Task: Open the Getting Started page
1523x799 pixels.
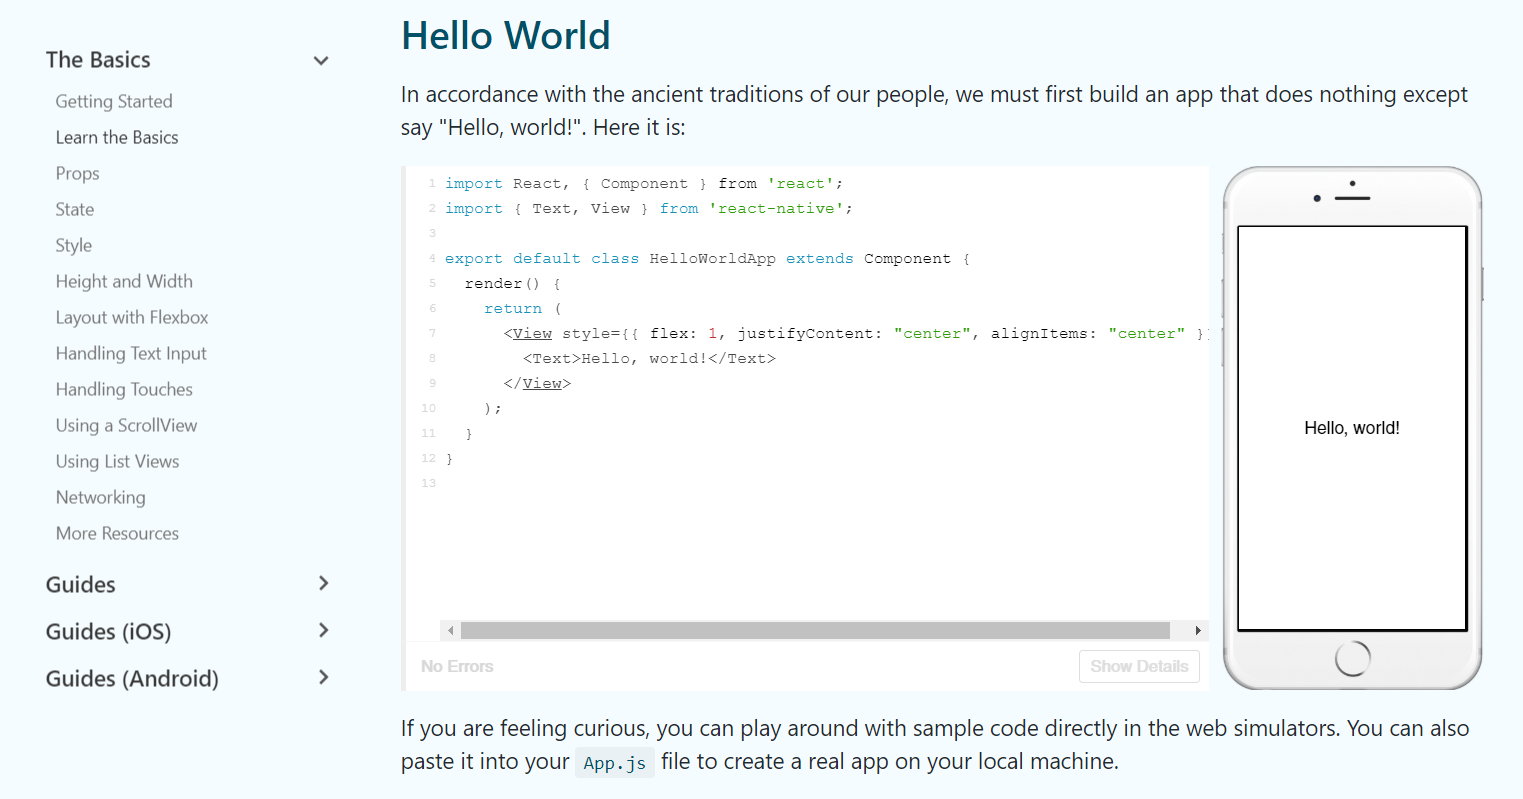Action: tap(114, 102)
